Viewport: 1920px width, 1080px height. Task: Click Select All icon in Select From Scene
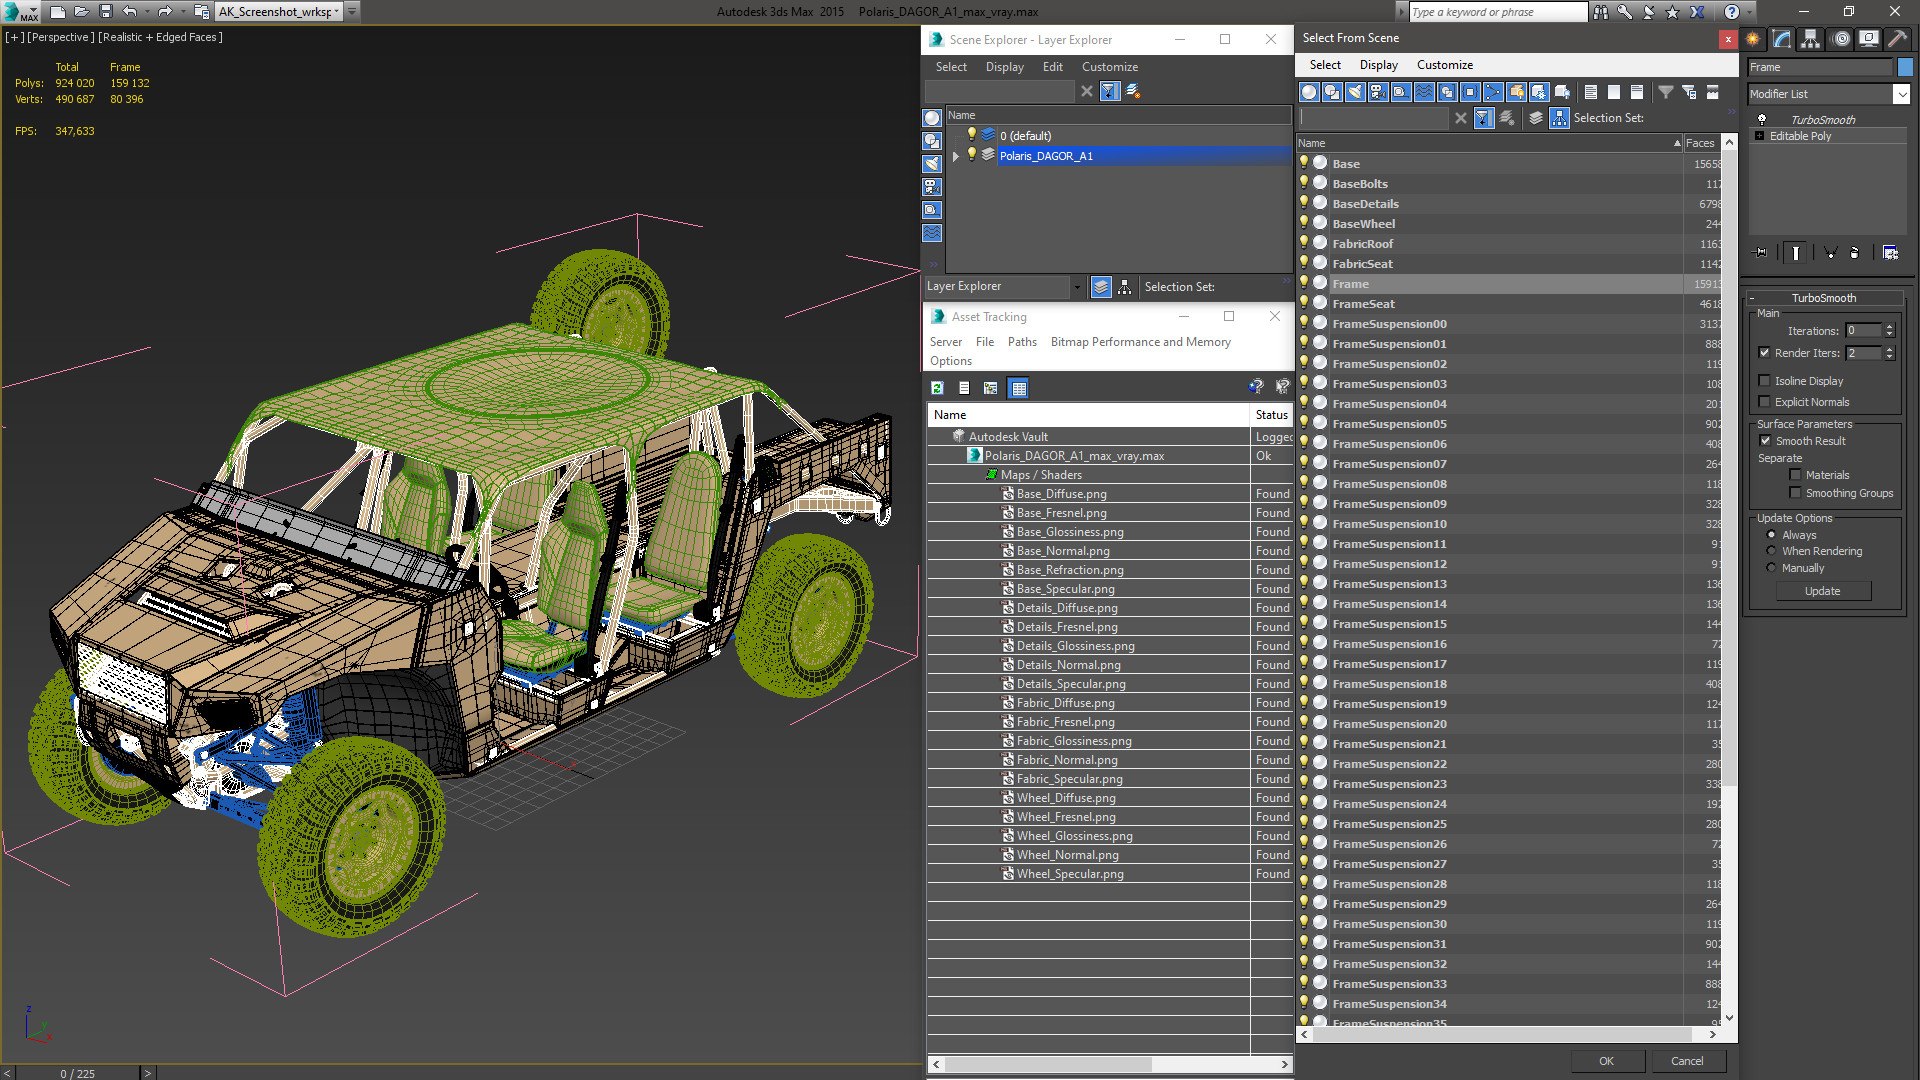(1591, 92)
